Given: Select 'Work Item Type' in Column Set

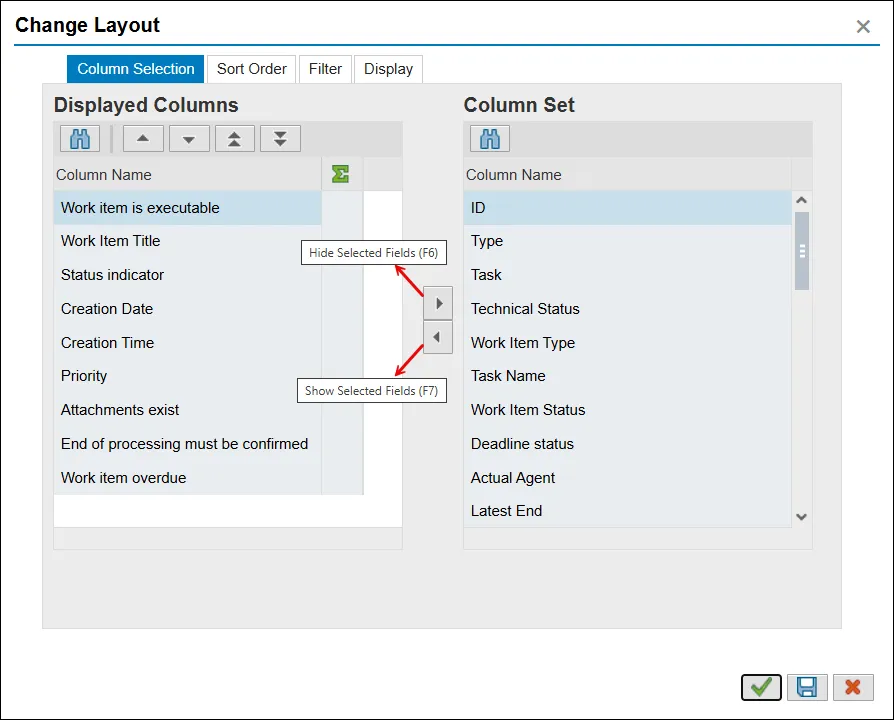Looking at the screenshot, I should tap(627, 343).
